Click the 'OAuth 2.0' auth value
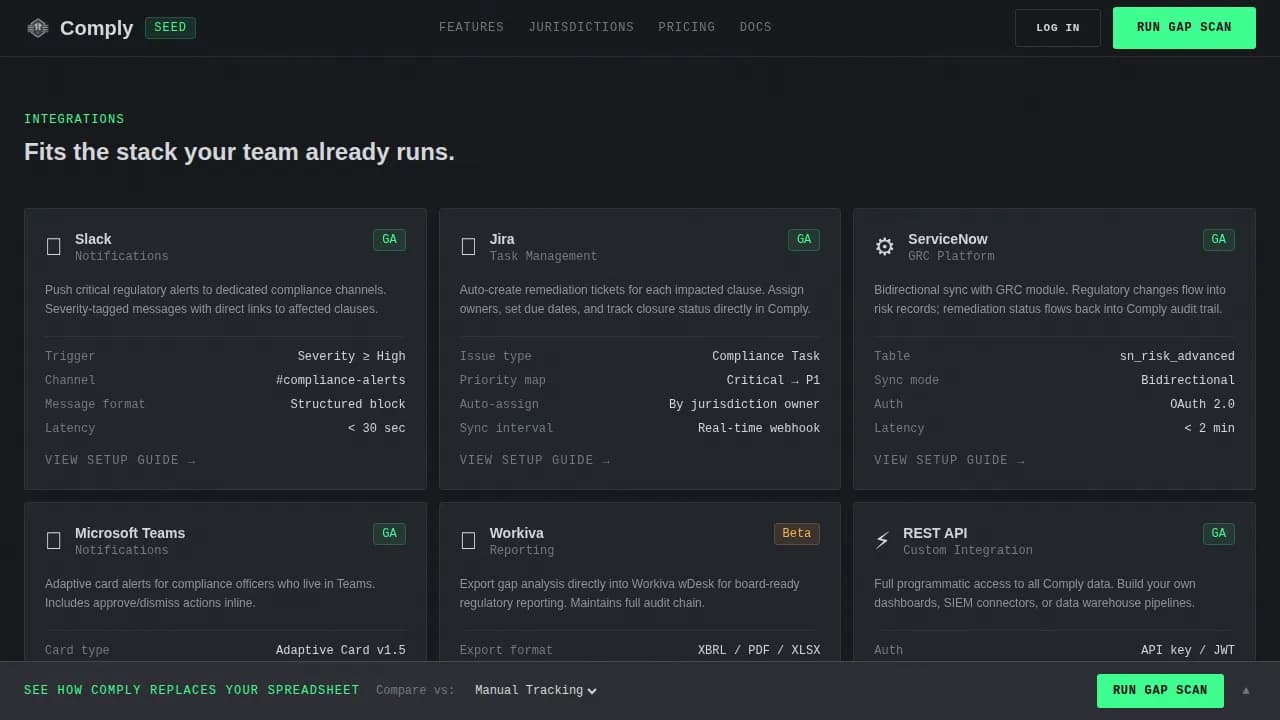The width and height of the screenshot is (1280, 720). point(1202,404)
